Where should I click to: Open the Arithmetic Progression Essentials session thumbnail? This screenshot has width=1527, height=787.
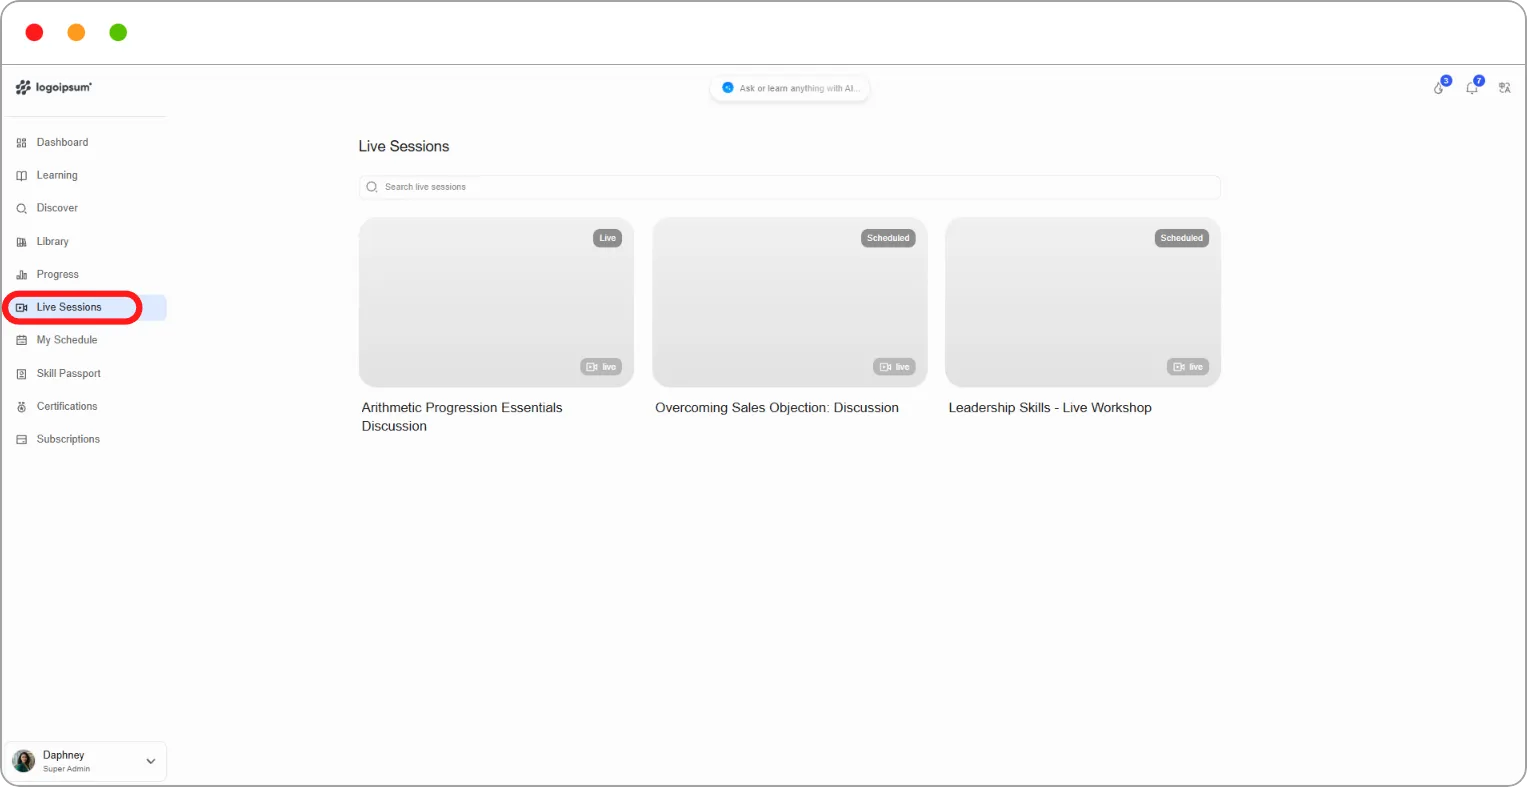[496, 302]
